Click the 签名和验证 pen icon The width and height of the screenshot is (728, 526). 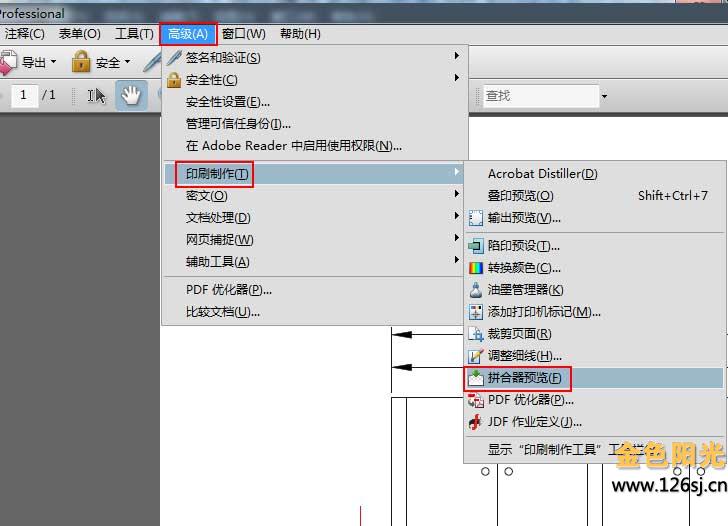coord(174,58)
